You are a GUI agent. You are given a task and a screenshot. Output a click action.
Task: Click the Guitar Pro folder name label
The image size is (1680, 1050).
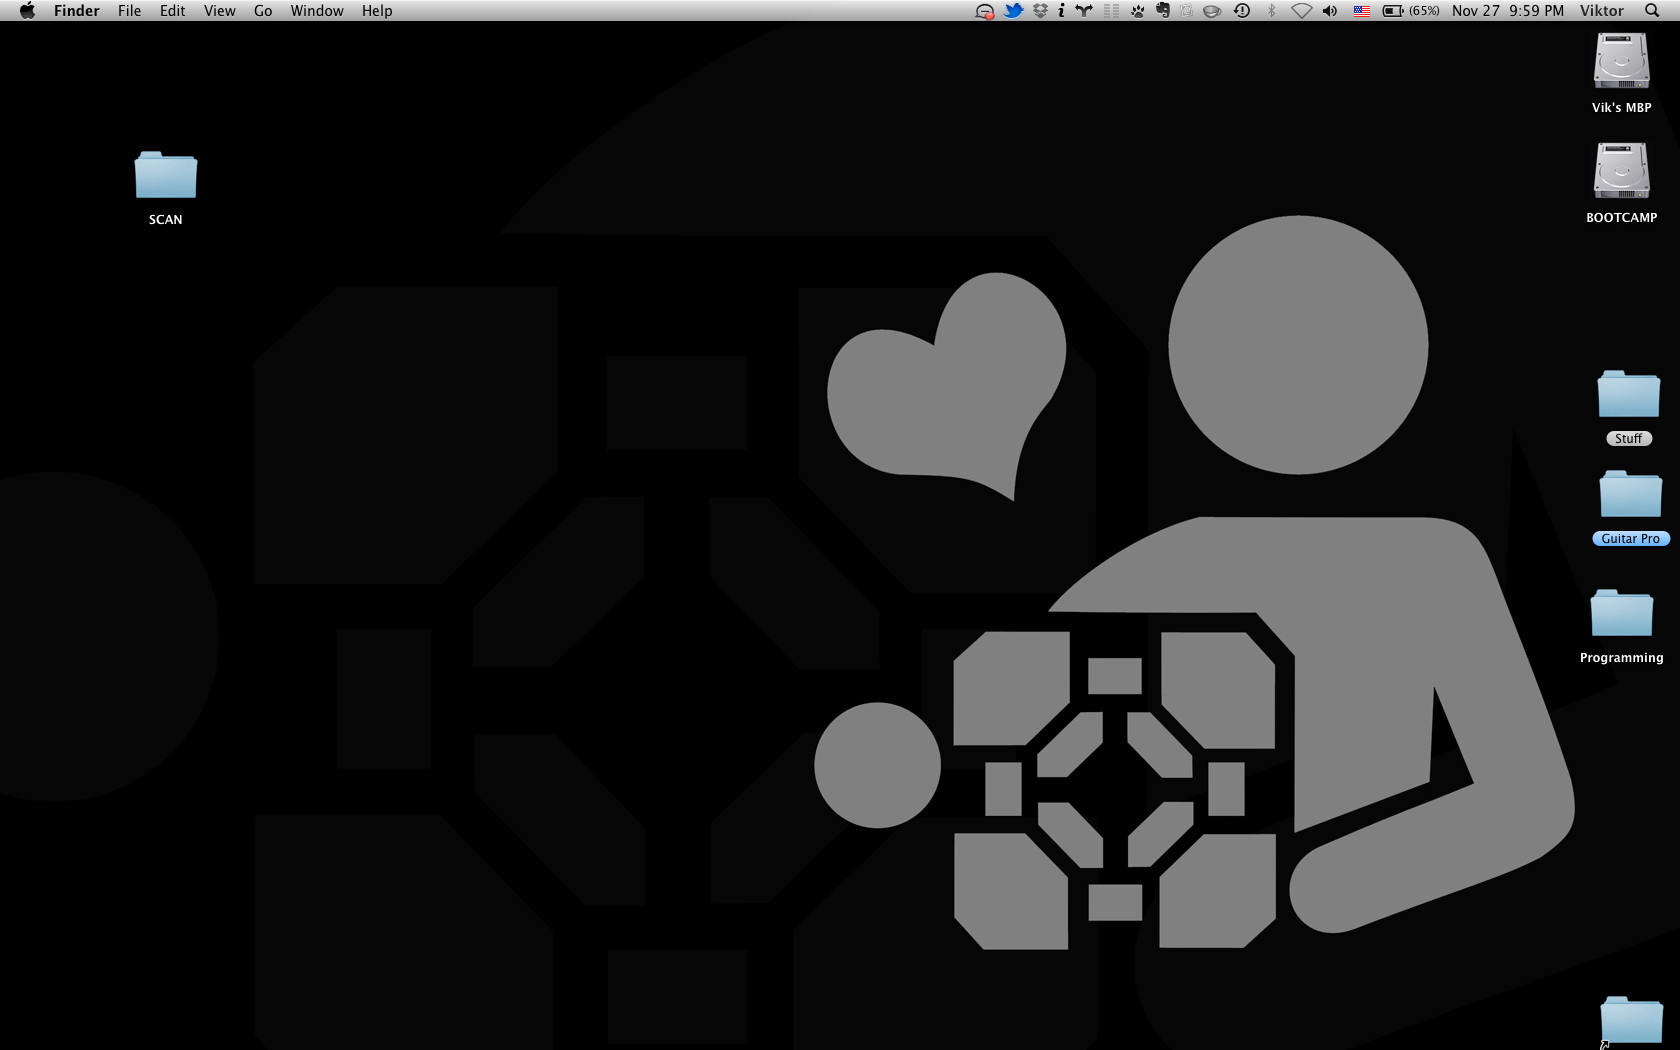[x=1631, y=539]
